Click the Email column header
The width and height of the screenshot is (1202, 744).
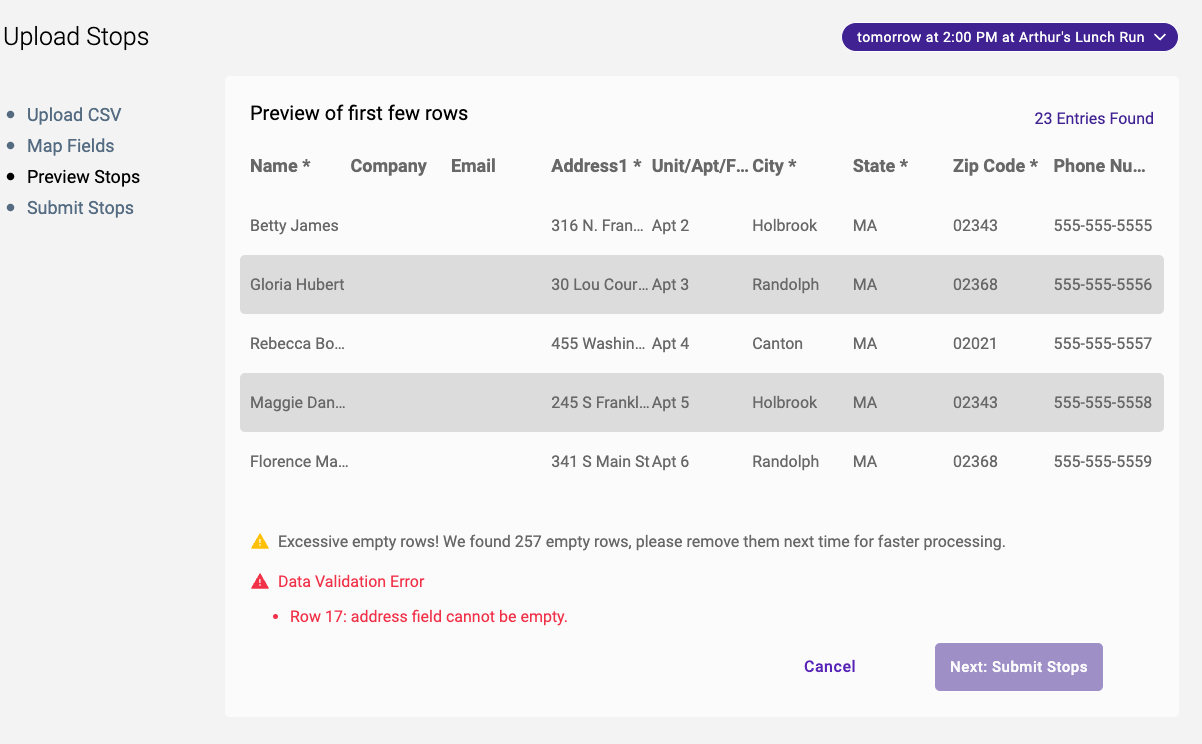(473, 166)
